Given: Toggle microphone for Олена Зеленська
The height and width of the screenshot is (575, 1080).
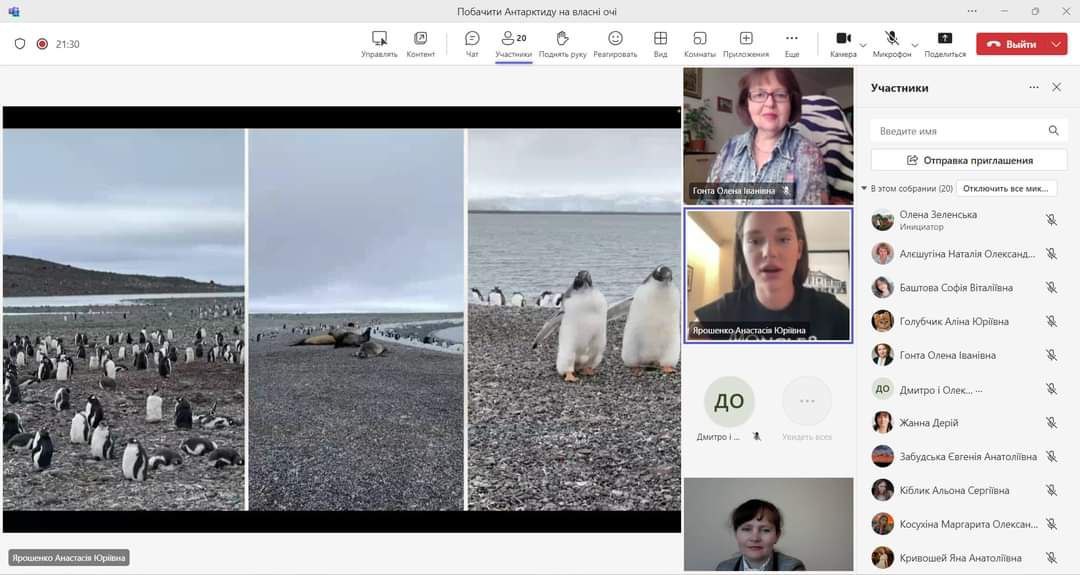Looking at the screenshot, I should click(x=1051, y=220).
